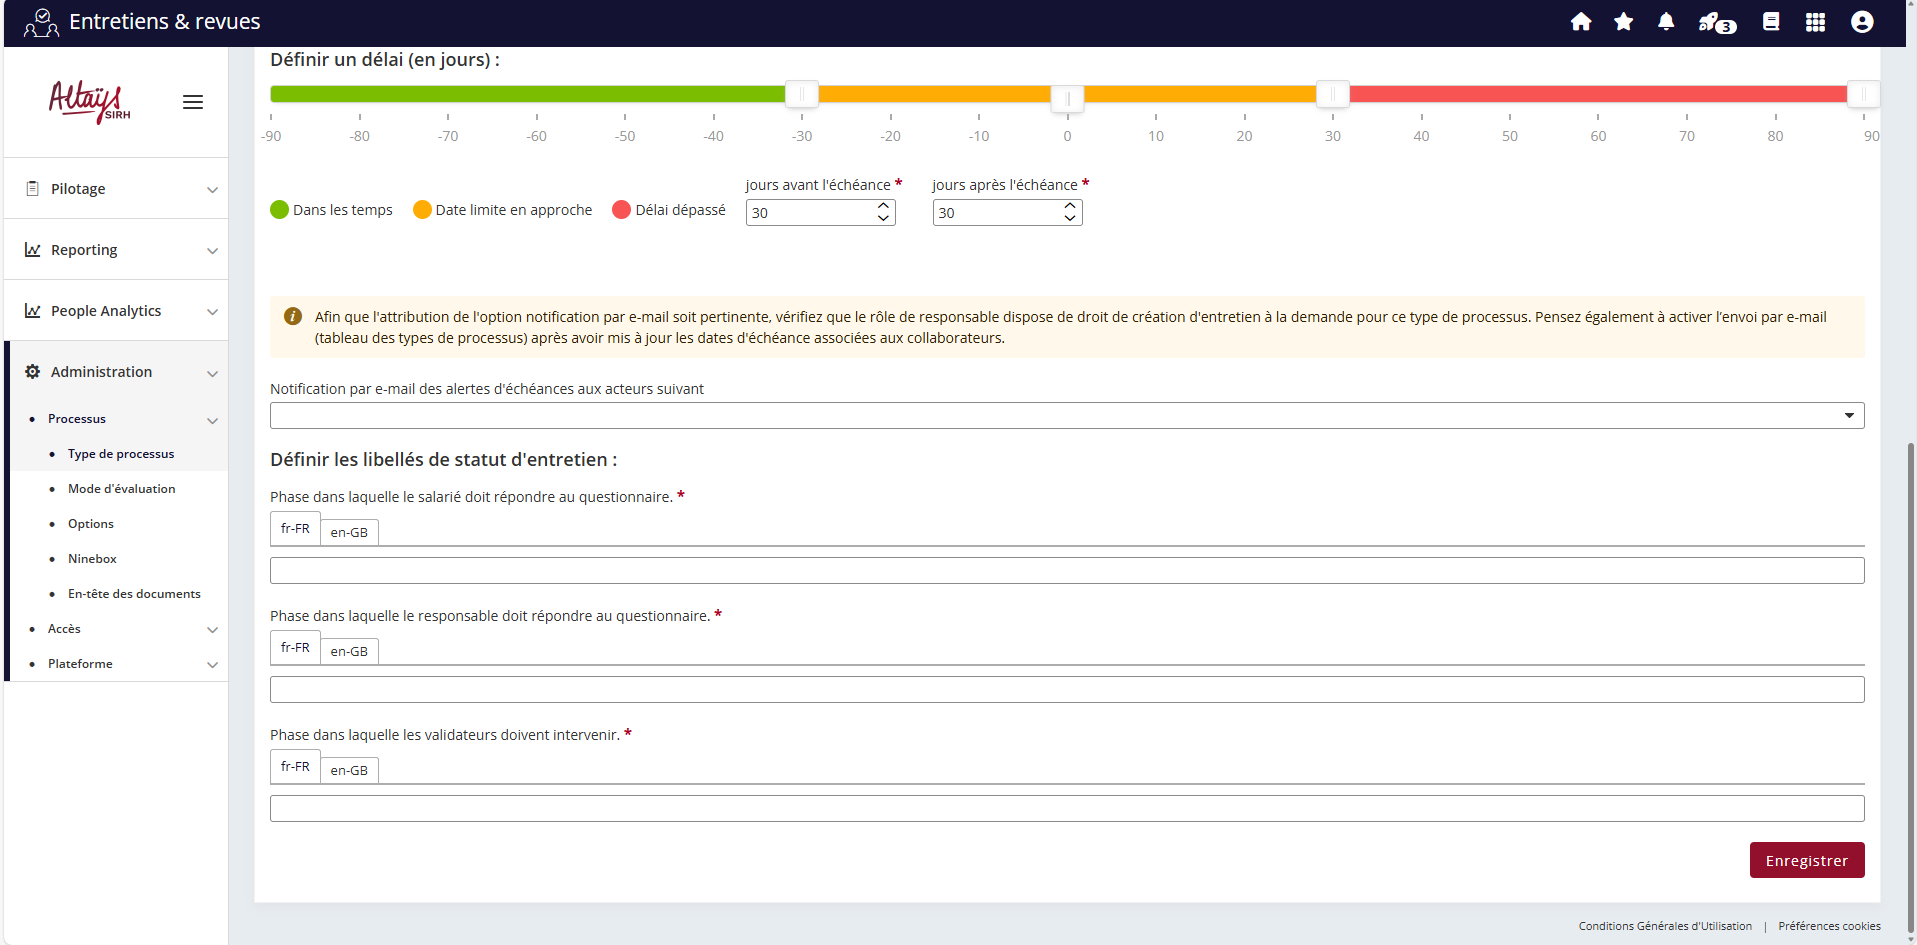The height and width of the screenshot is (945, 1917).
Task: Open the notifications bell
Action: pos(1666,22)
